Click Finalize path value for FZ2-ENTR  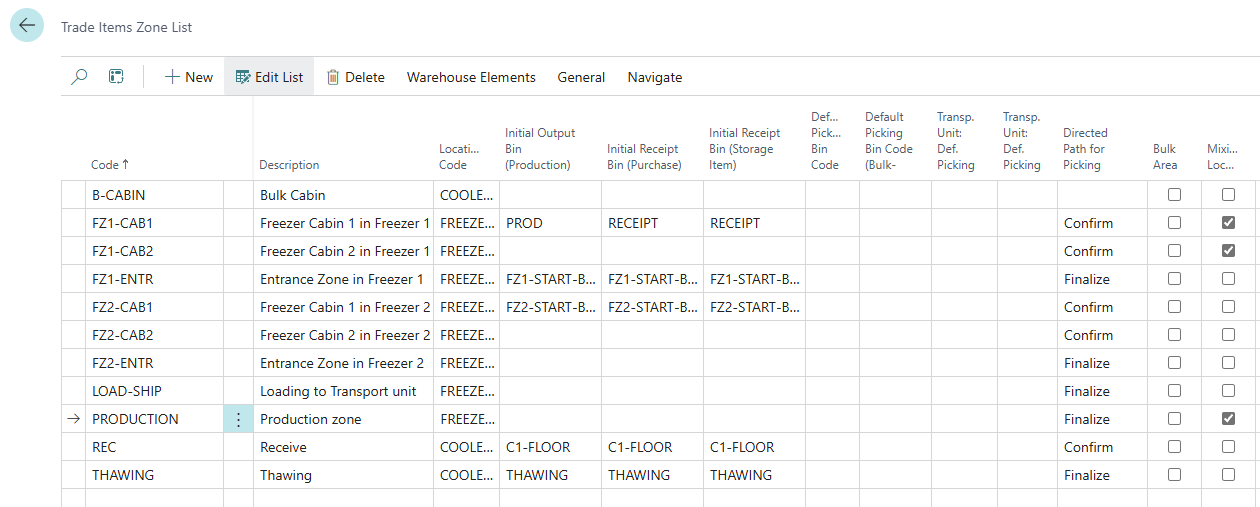pyautogui.click(x=1102, y=363)
